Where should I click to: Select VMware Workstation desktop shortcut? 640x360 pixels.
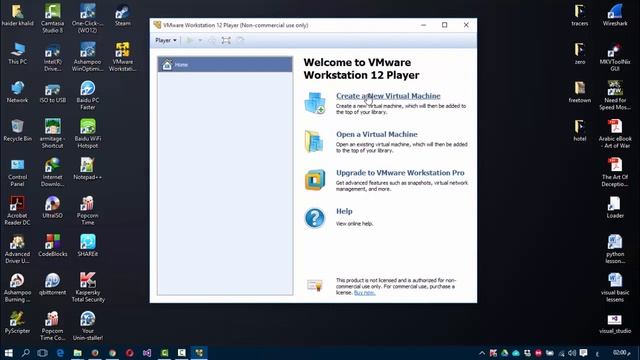[x=122, y=56]
